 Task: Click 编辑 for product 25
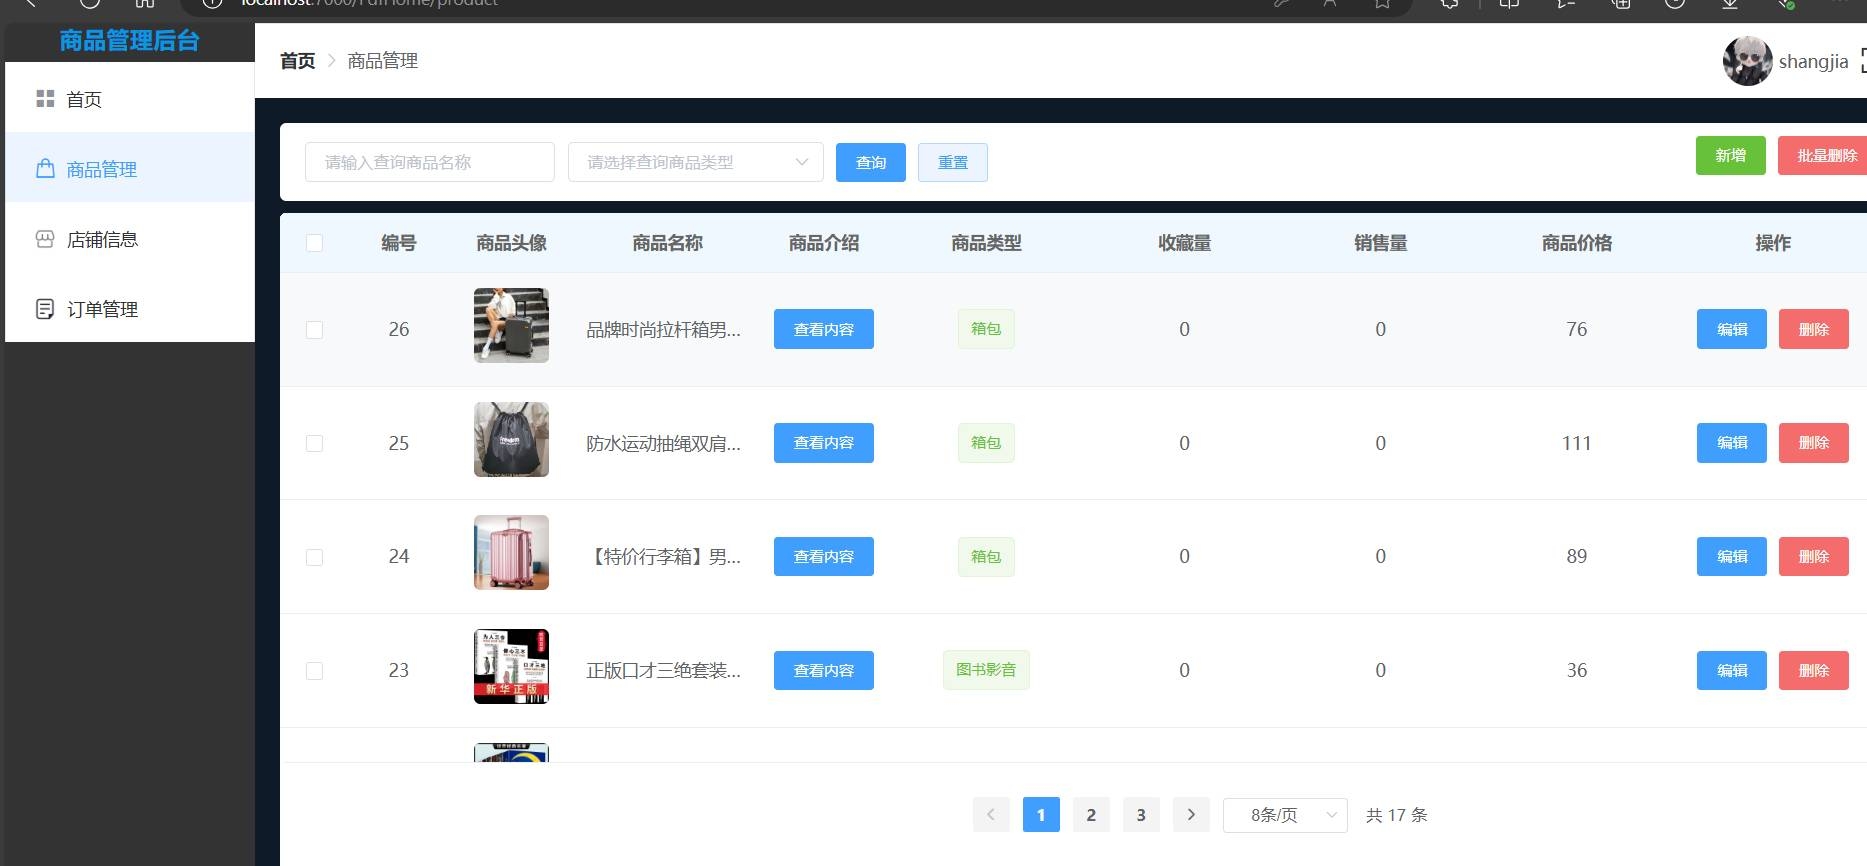tap(1732, 443)
